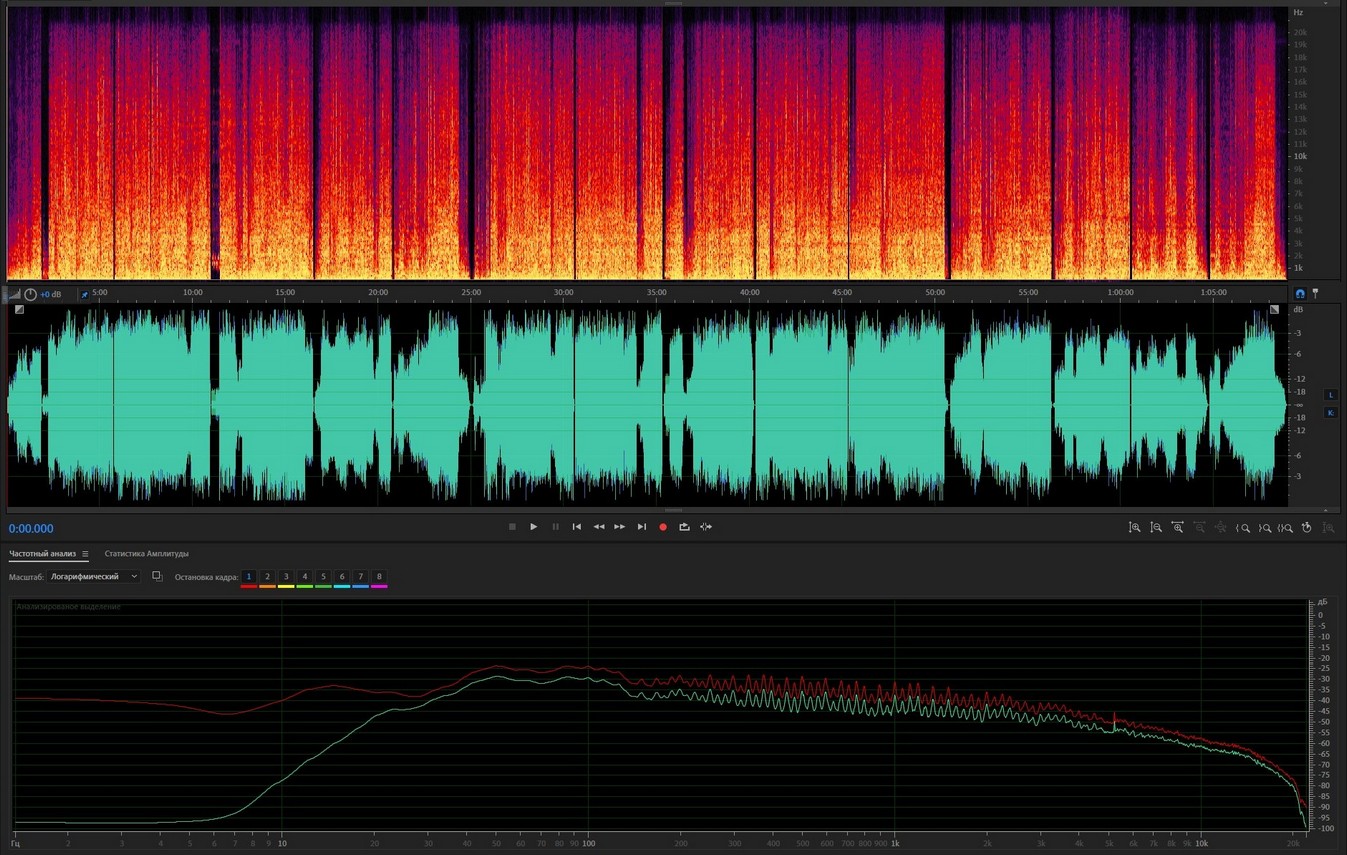
Task: Click frame hold button 1
Action: (x=249, y=577)
